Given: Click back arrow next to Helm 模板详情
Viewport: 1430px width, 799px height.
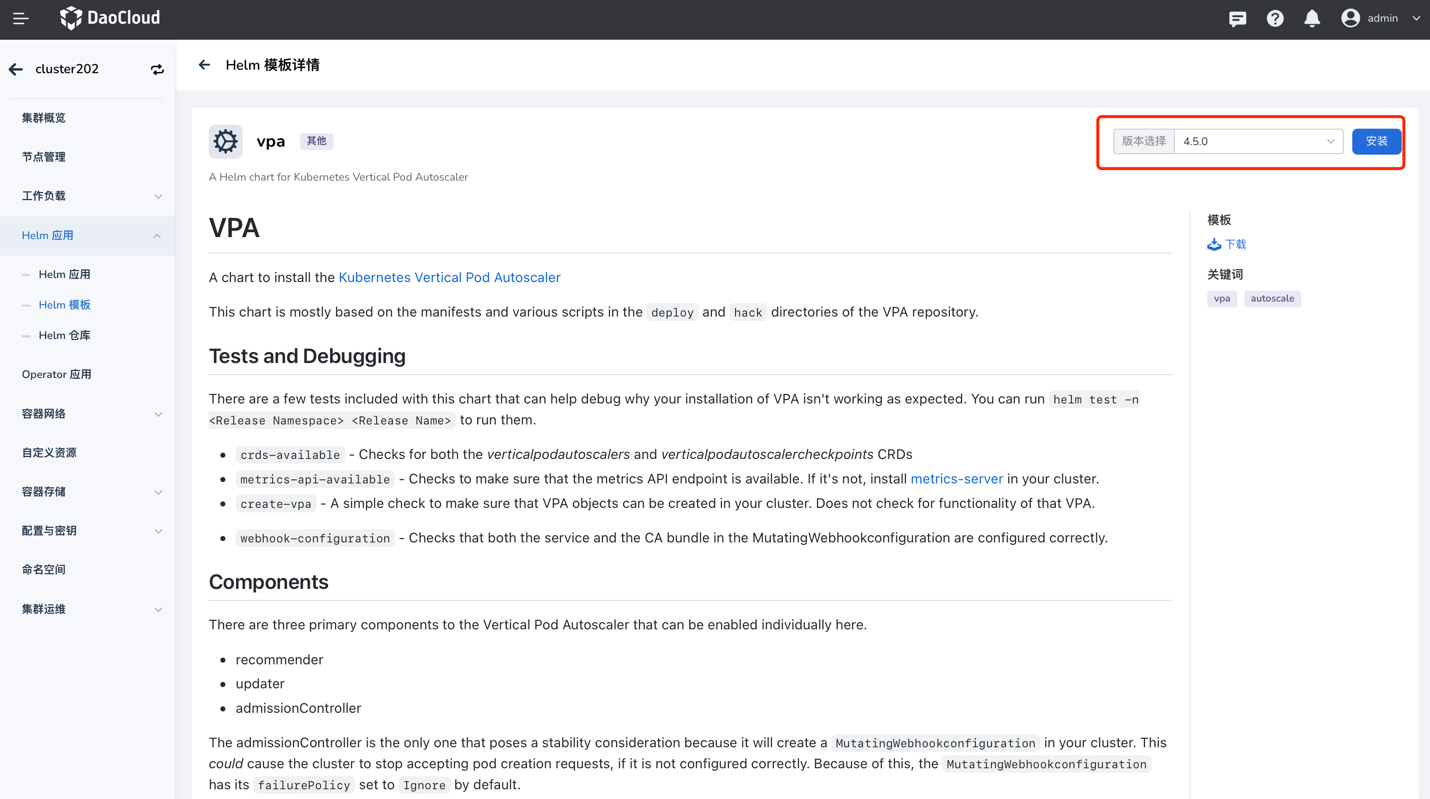Looking at the screenshot, I should click(204, 65).
